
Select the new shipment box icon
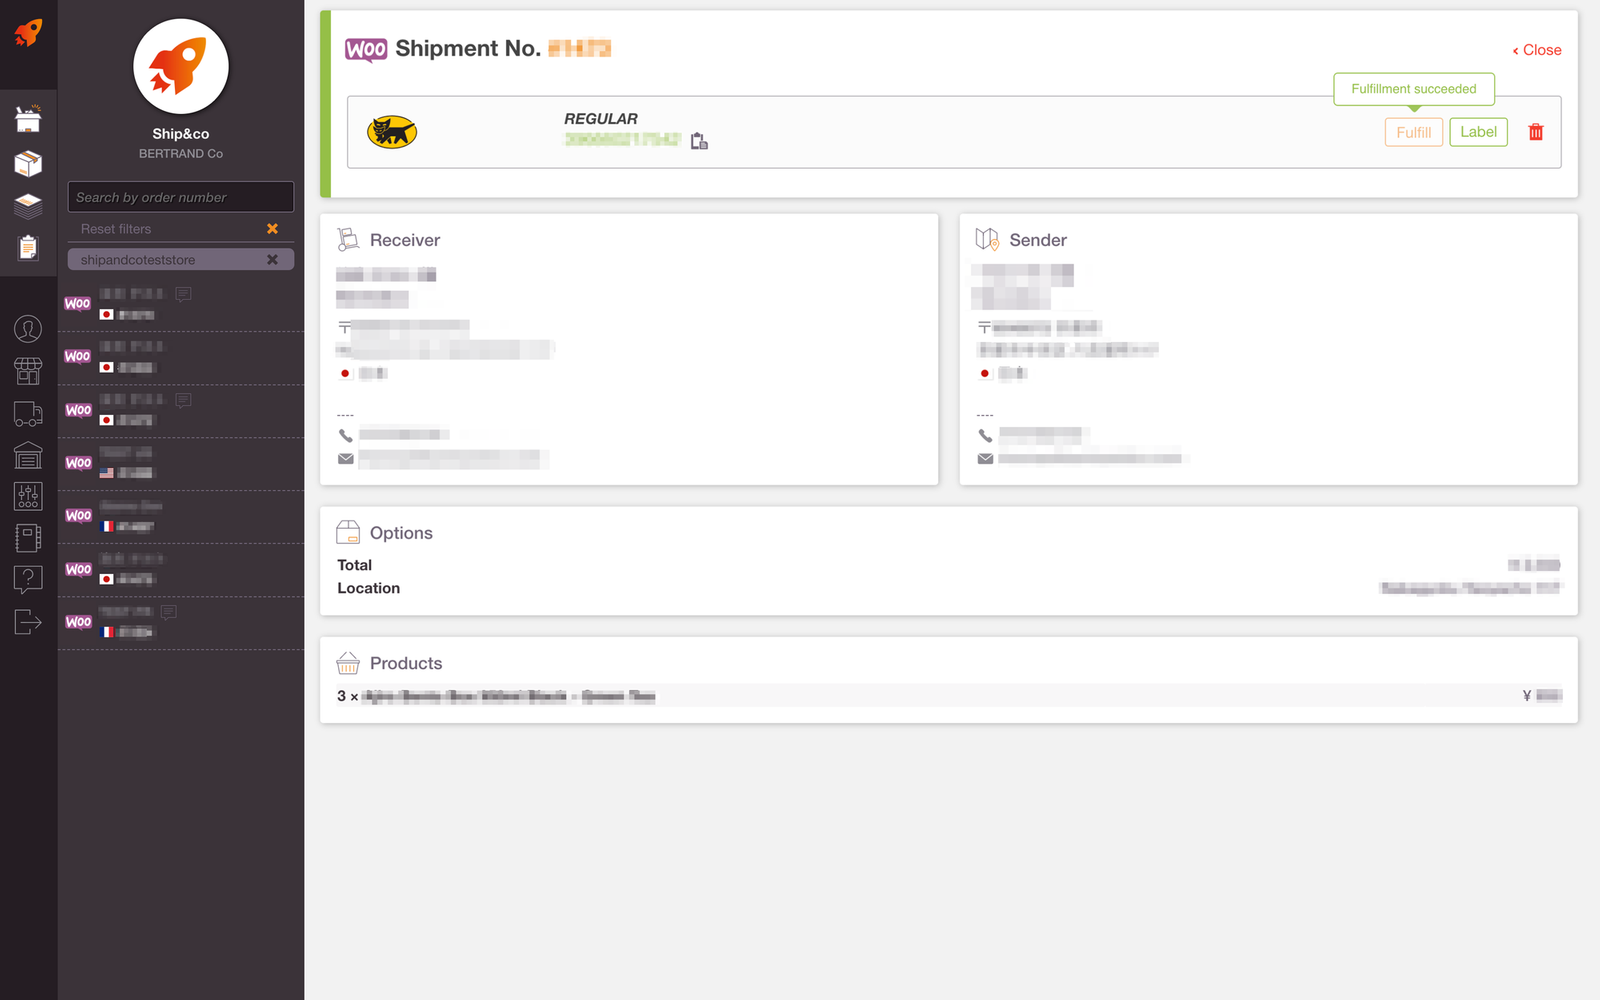tap(28, 118)
